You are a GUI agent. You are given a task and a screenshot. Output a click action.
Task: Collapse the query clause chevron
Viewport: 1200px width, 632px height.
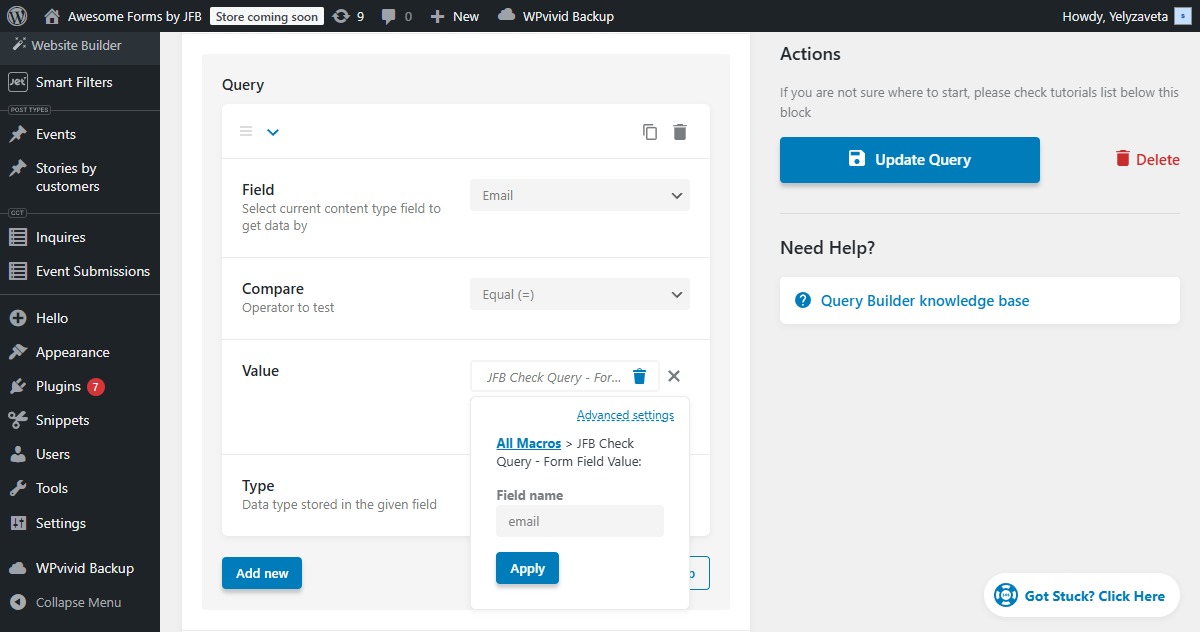pos(273,132)
